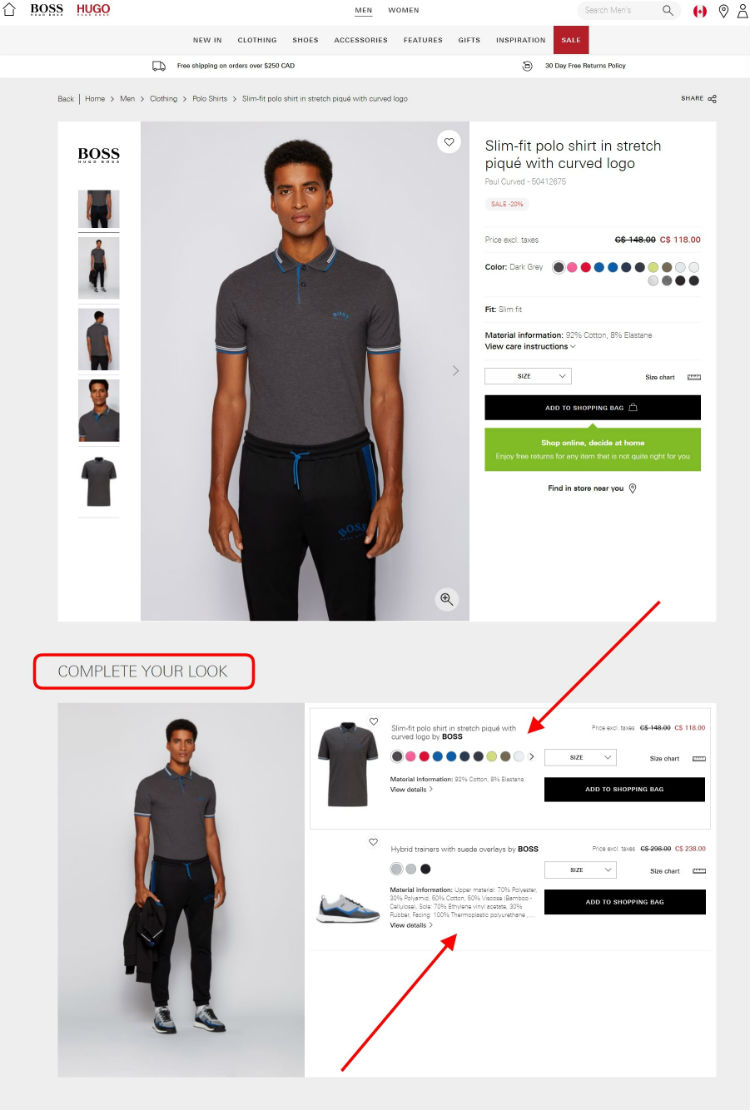This screenshot has height=1110, width=750.
Task: Click the Canada flag country selector
Action: tap(700, 11)
